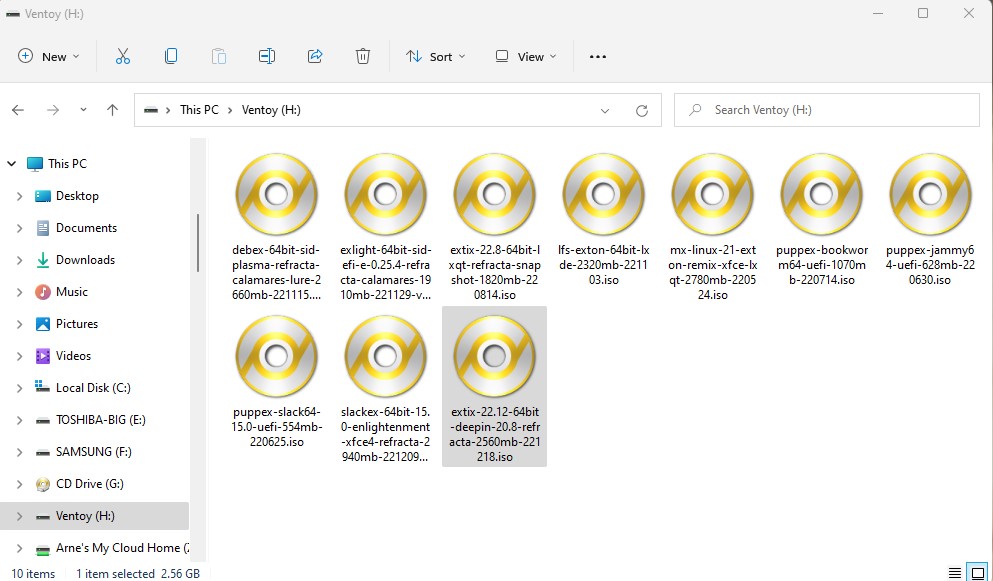Image resolution: width=993 pixels, height=581 pixels.
Task: Expand the Videos tree node
Action: pyautogui.click(x=20, y=356)
